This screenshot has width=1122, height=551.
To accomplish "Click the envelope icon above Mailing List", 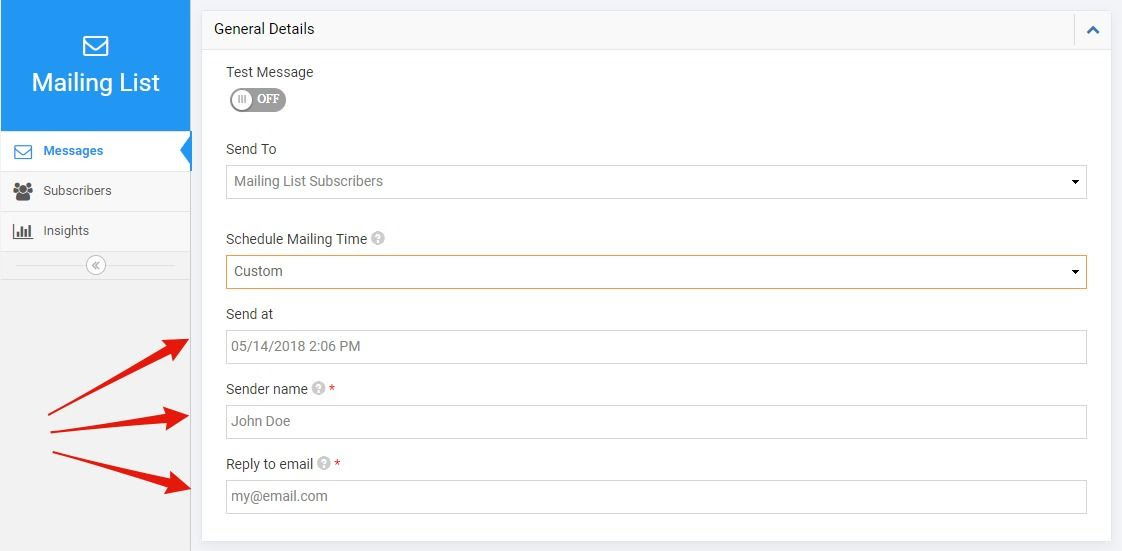I will 95,47.
